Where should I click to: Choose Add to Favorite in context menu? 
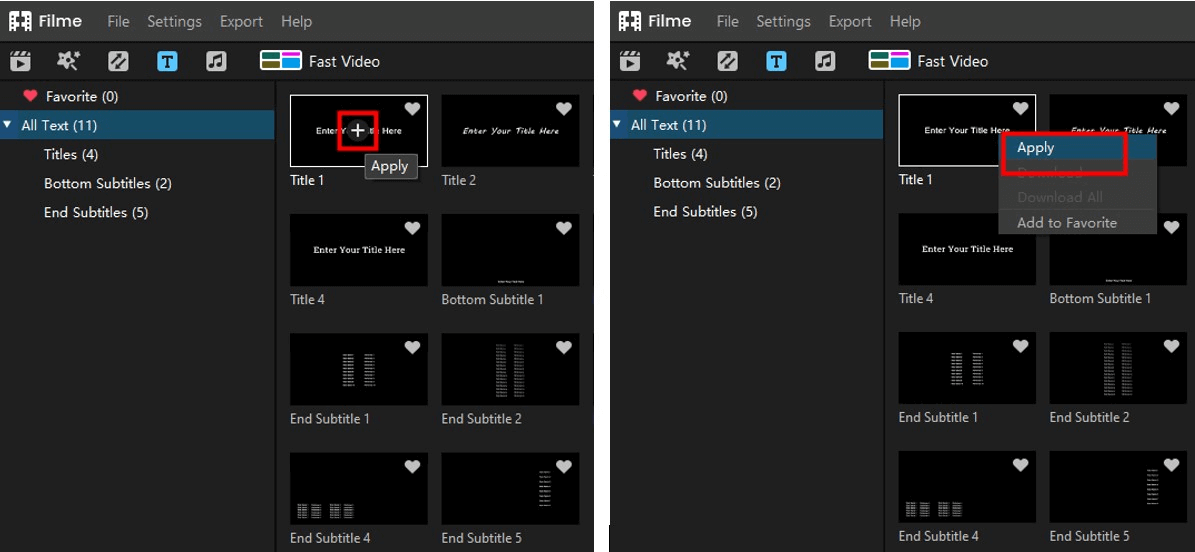pos(1066,223)
